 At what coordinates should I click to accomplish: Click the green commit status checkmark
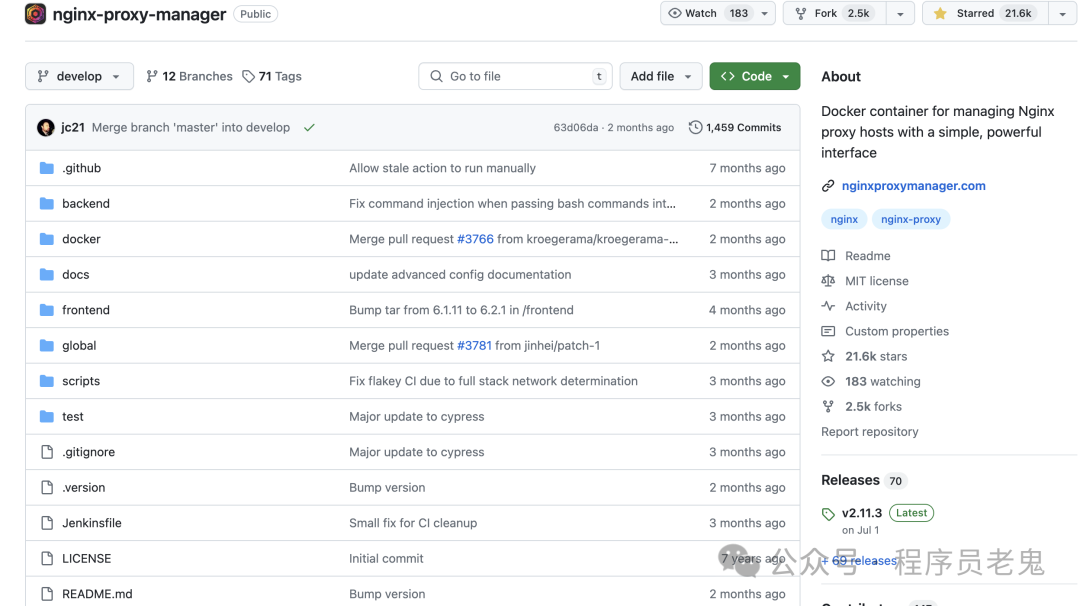(309, 127)
